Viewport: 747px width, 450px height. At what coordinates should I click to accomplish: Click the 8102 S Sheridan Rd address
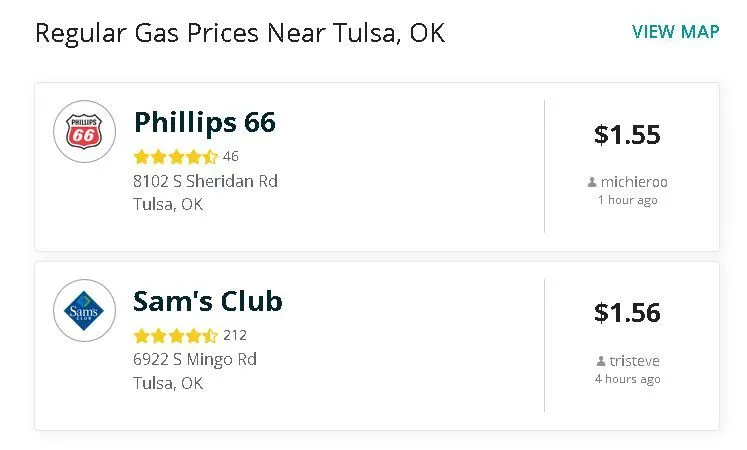205,182
